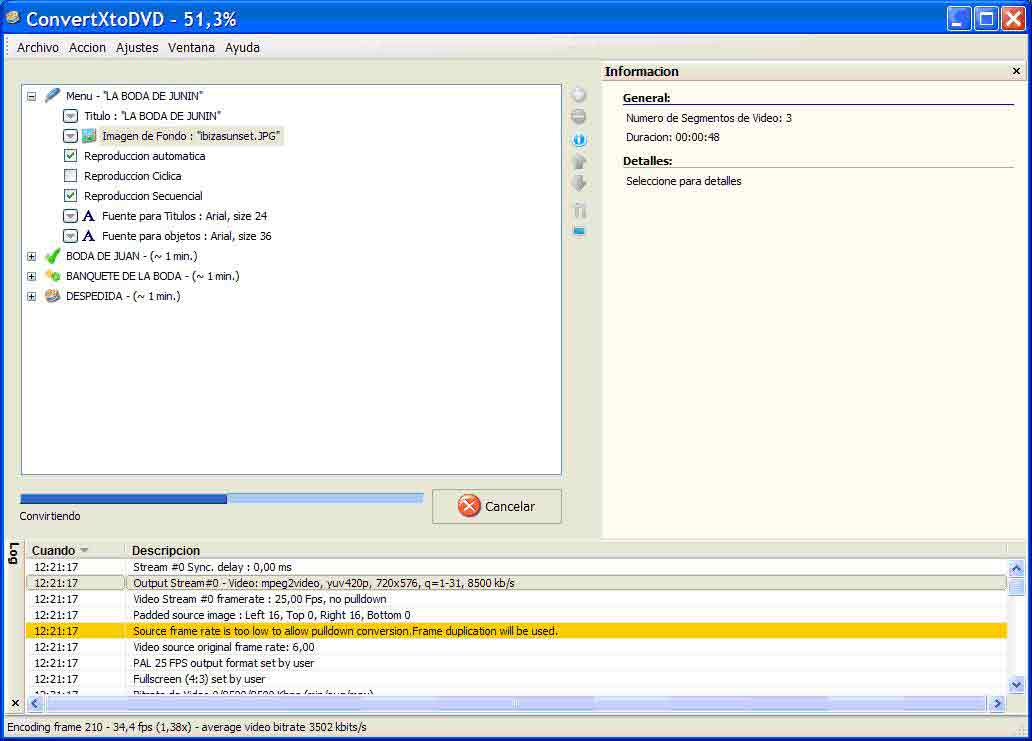Select the highlighted Source frame rate warning row
The height and width of the screenshot is (741, 1032).
click(x=516, y=631)
